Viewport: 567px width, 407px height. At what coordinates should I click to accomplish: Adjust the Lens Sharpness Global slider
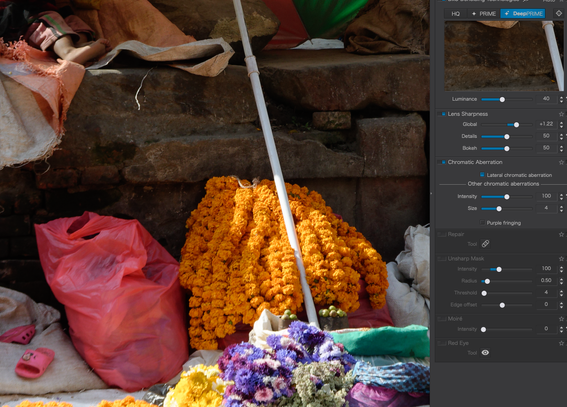click(516, 125)
